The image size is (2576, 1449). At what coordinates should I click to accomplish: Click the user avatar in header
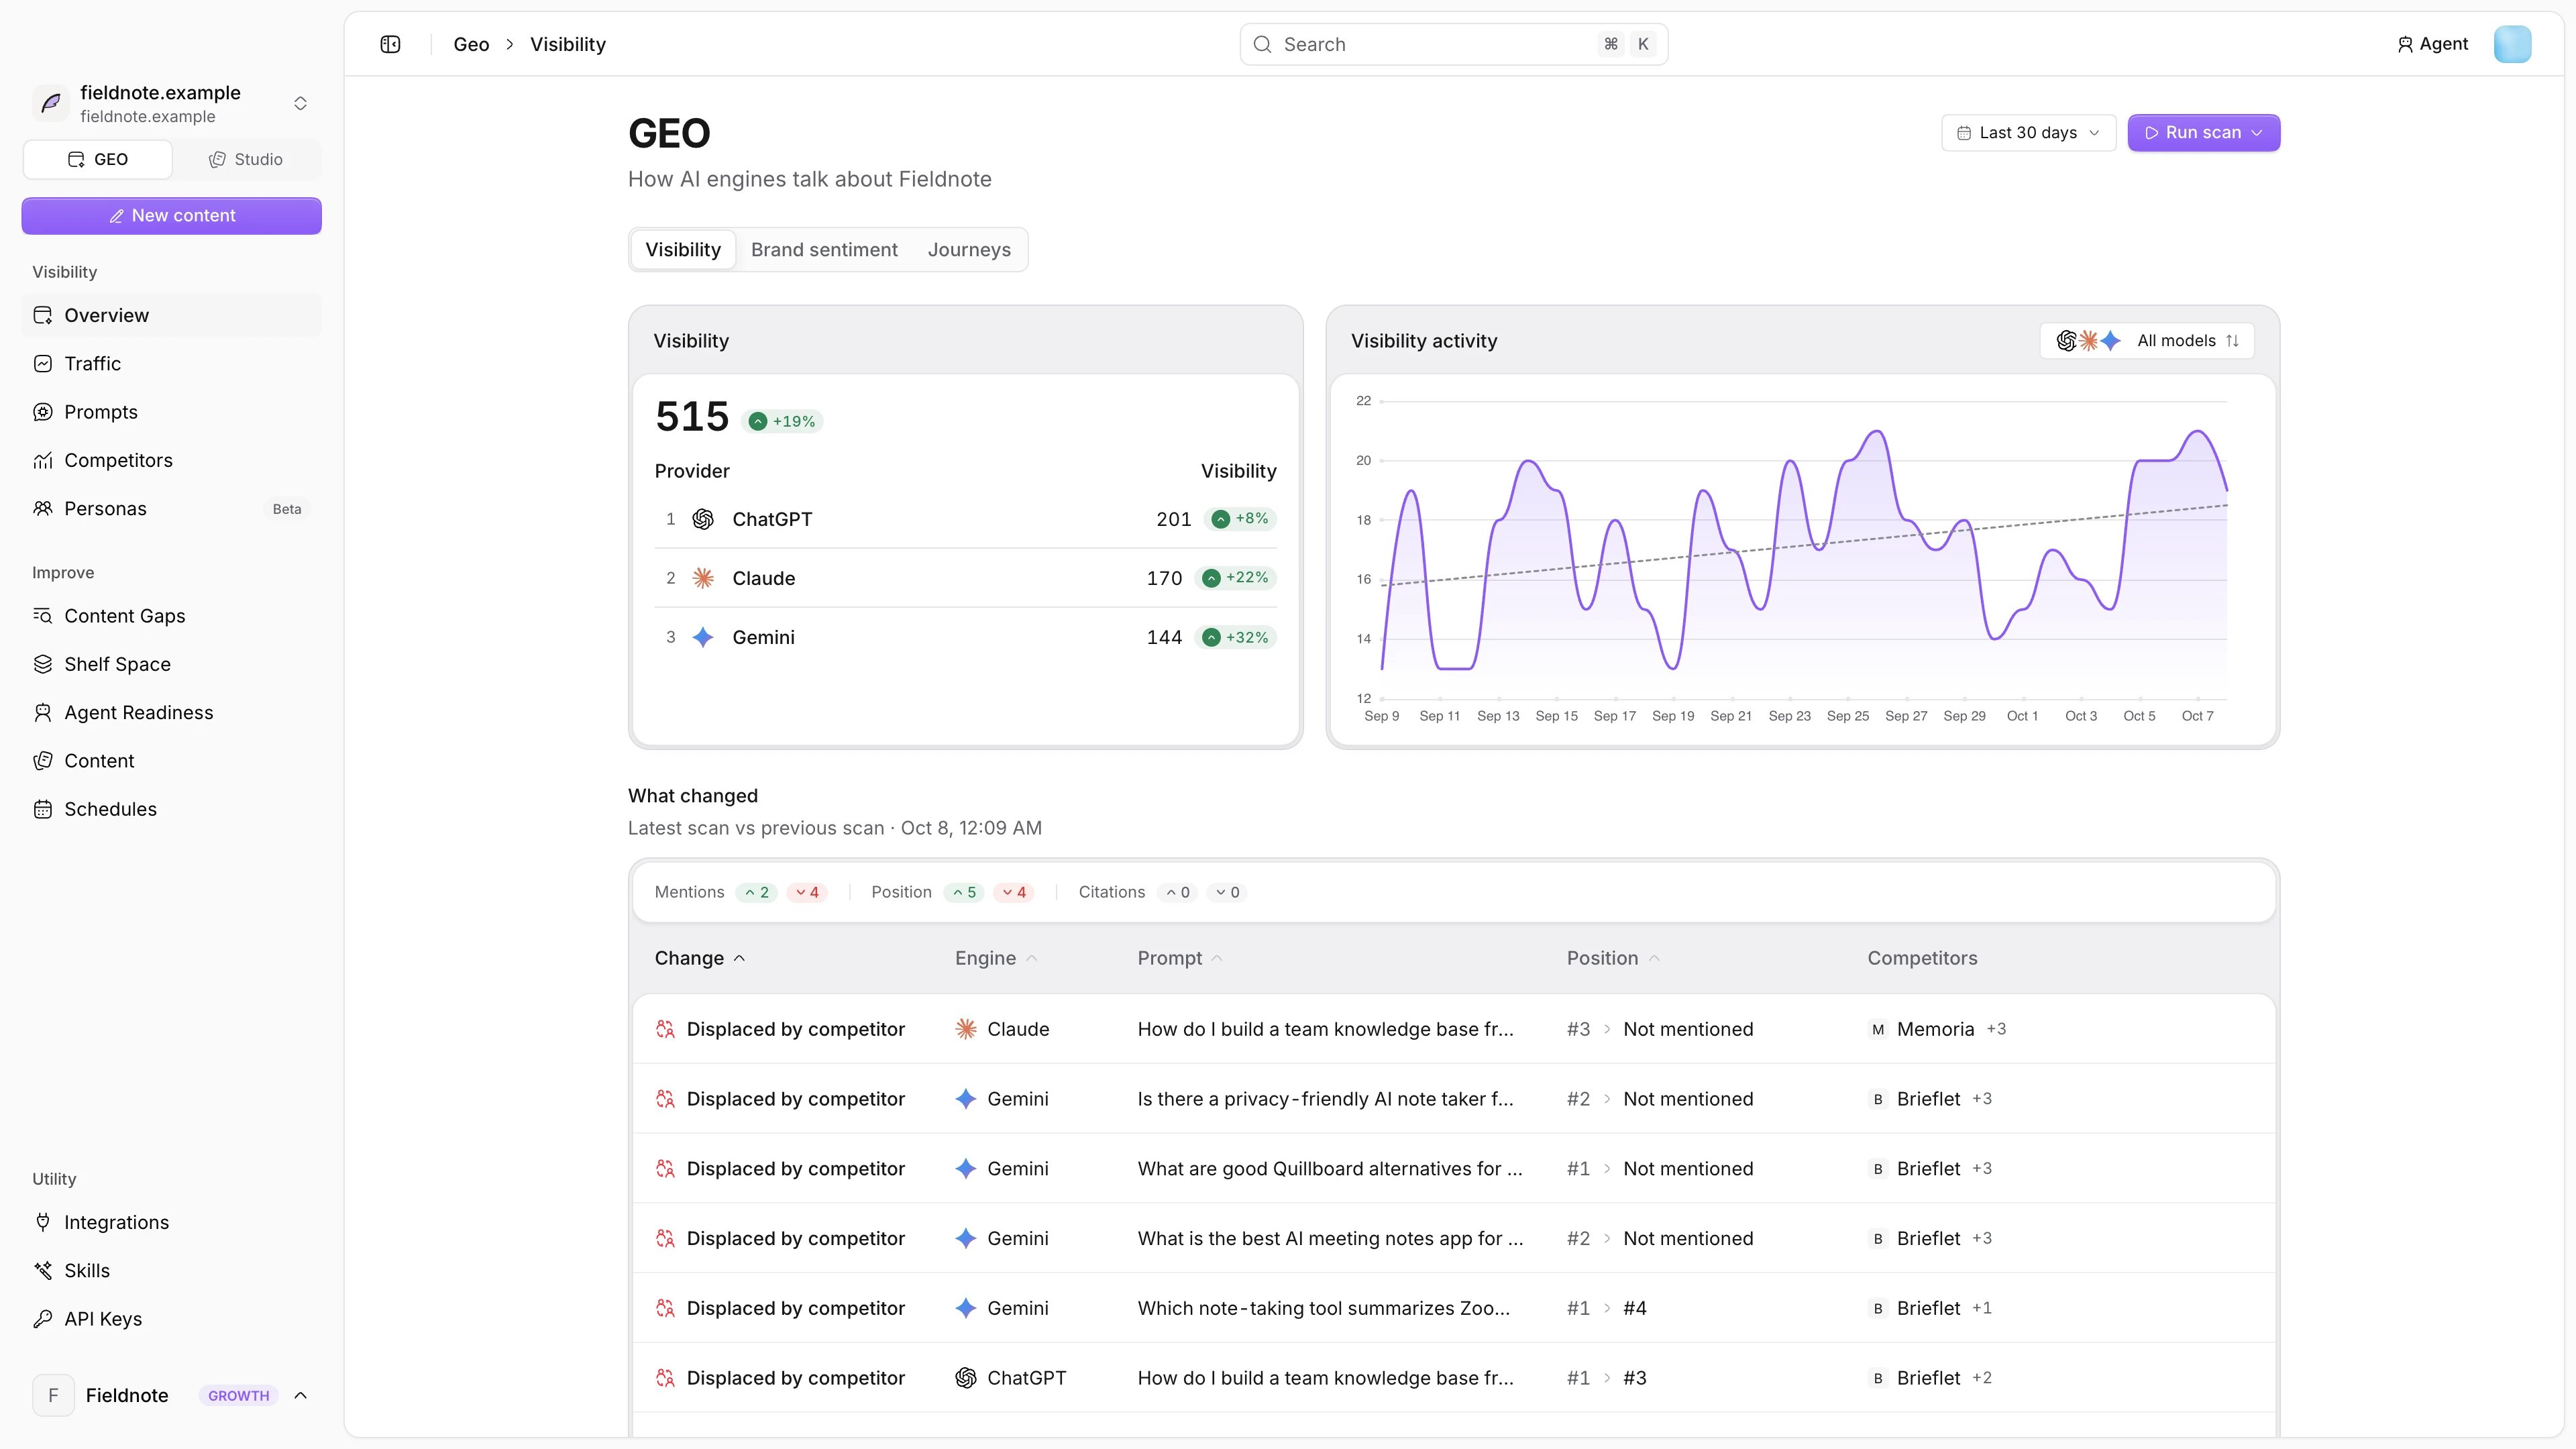coord(2512,44)
